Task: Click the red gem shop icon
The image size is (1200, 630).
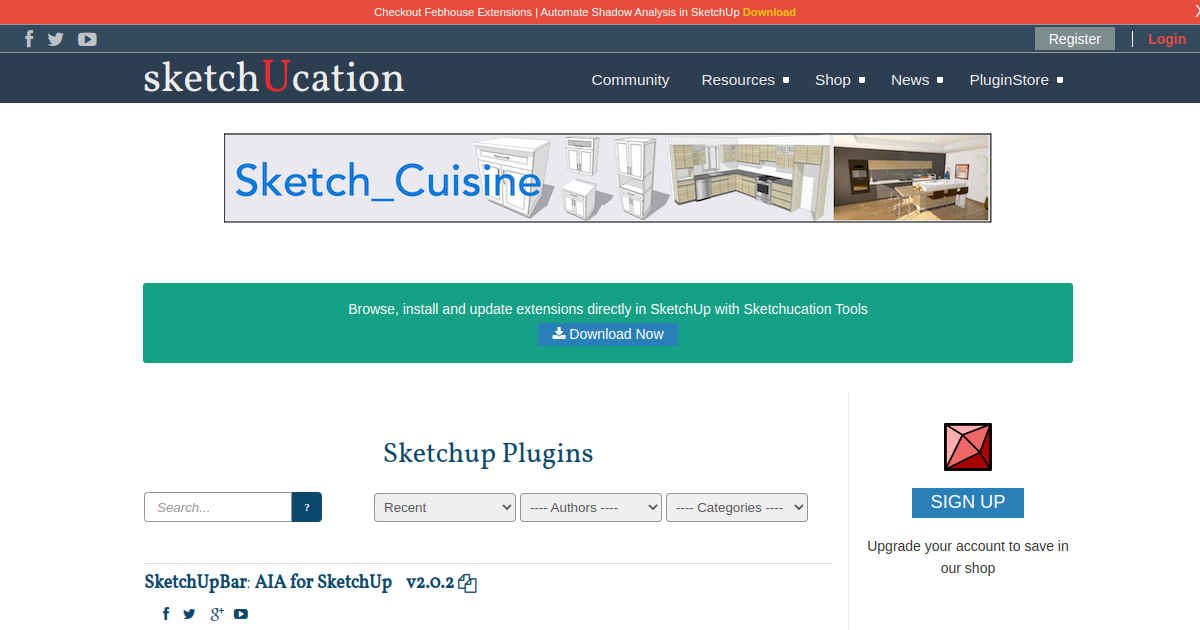Action: (x=968, y=447)
